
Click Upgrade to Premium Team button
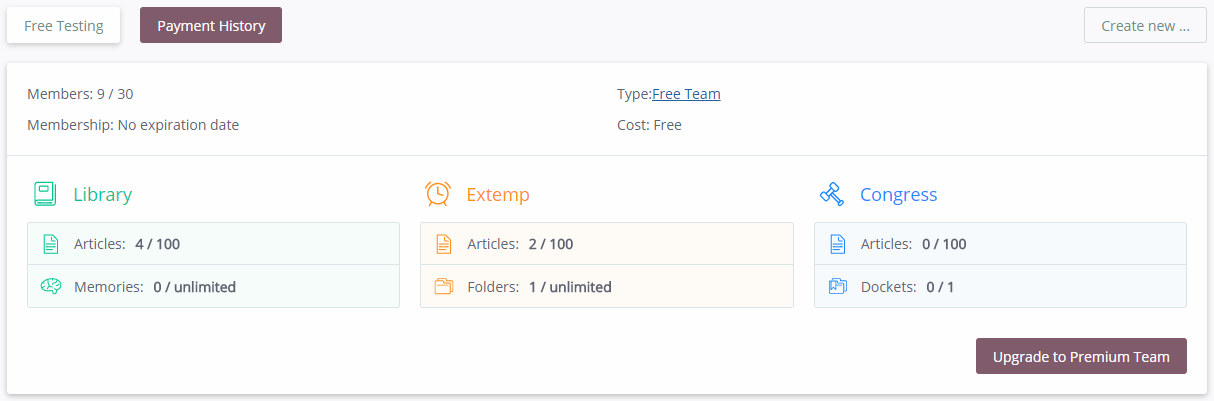click(x=1081, y=356)
